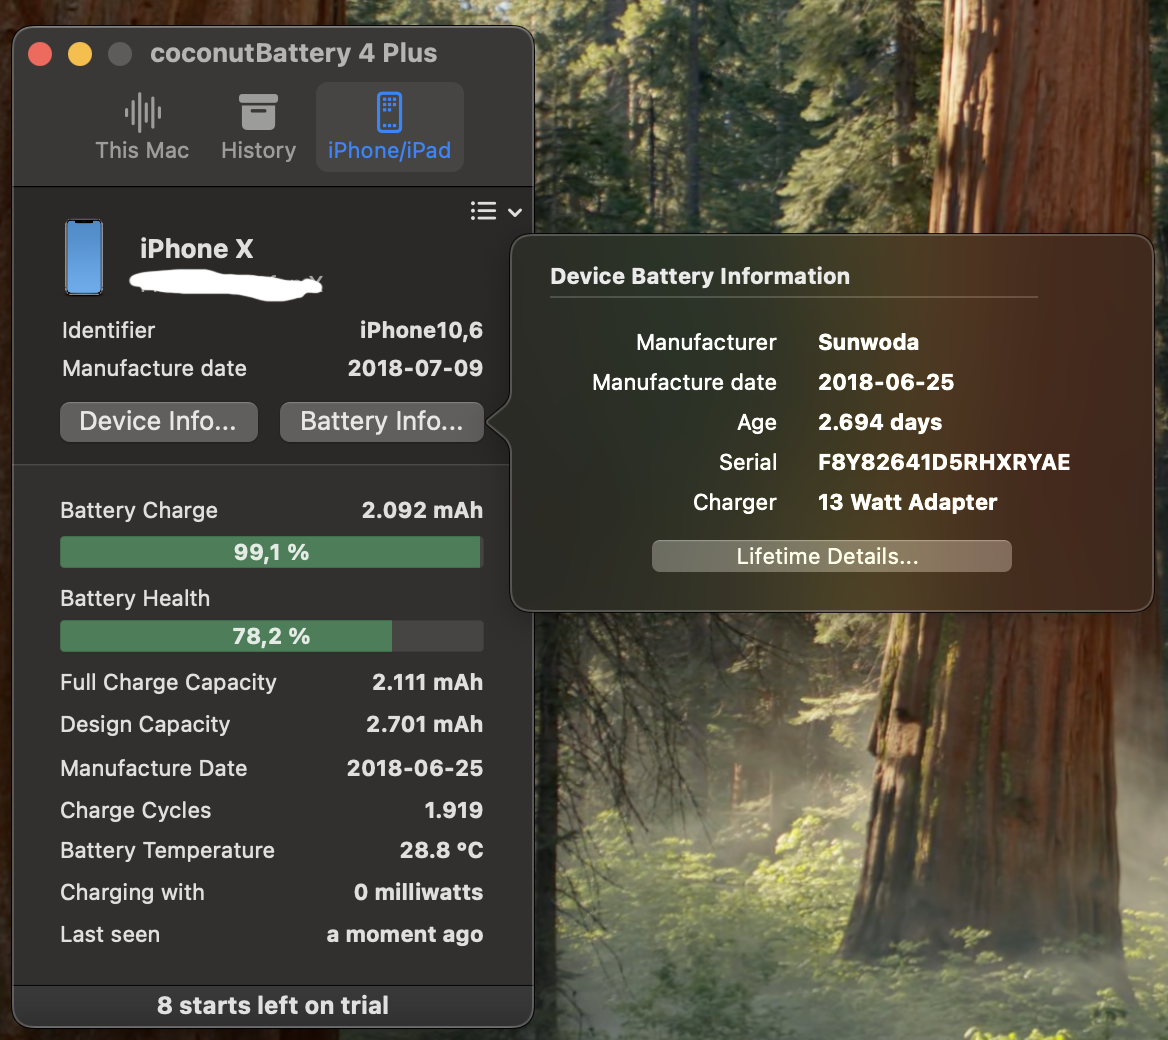Click the device manufacture date 2018-07-09
This screenshot has height=1040, width=1168.
point(415,368)
